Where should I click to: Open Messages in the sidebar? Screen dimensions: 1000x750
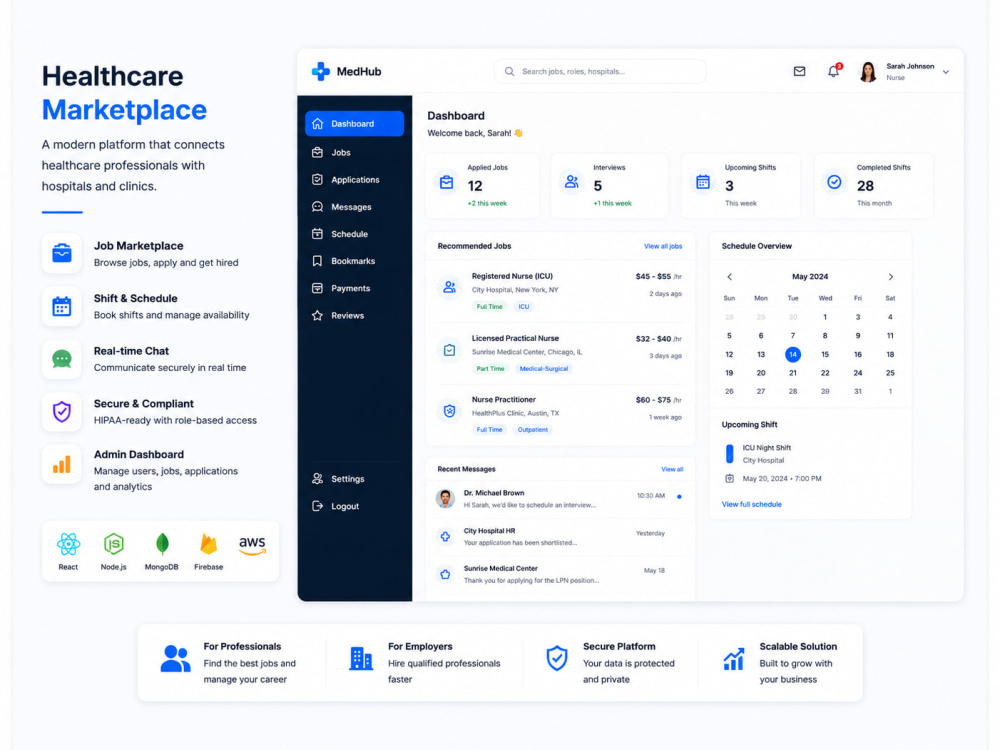click(x=355, y=207)
